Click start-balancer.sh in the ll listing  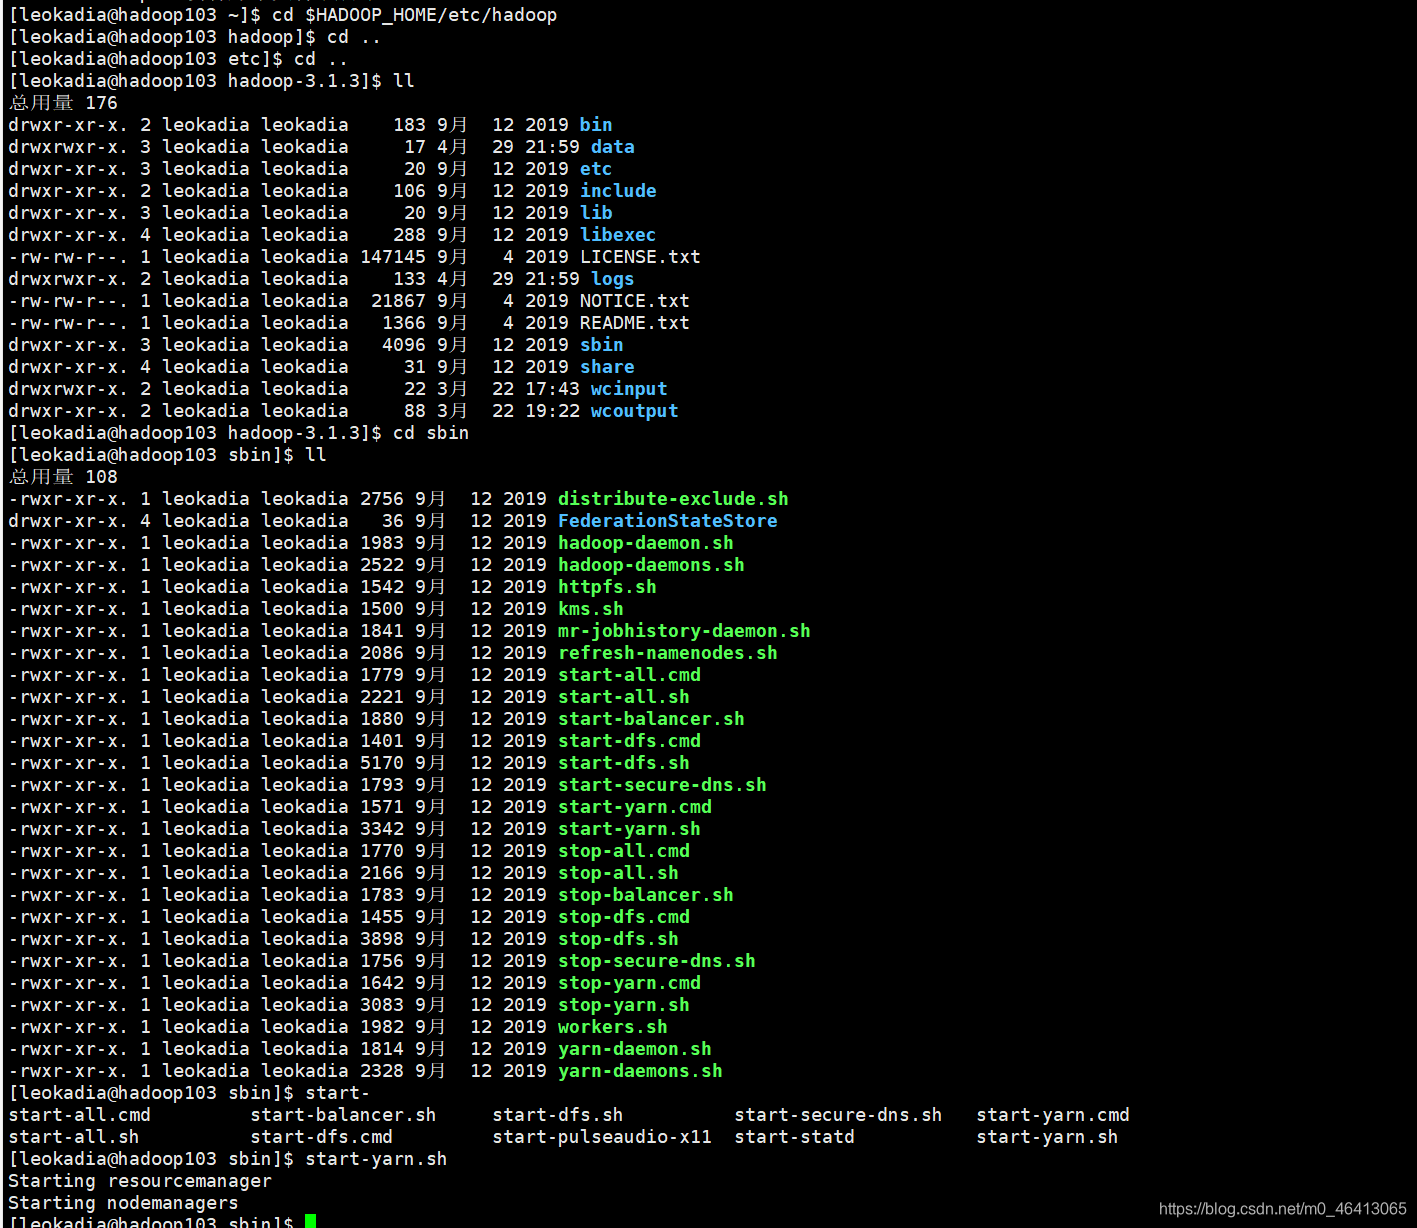click(651, 719)
